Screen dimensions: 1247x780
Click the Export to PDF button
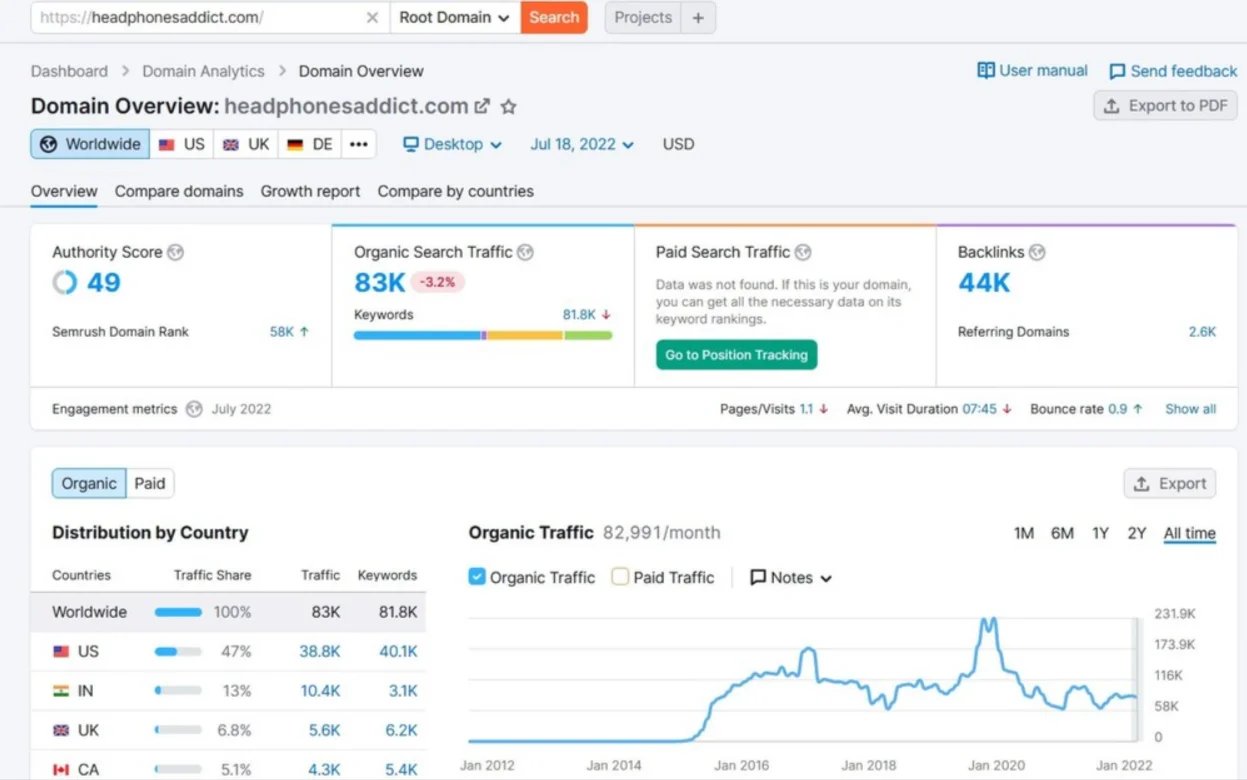click(x=1165, y=106)
